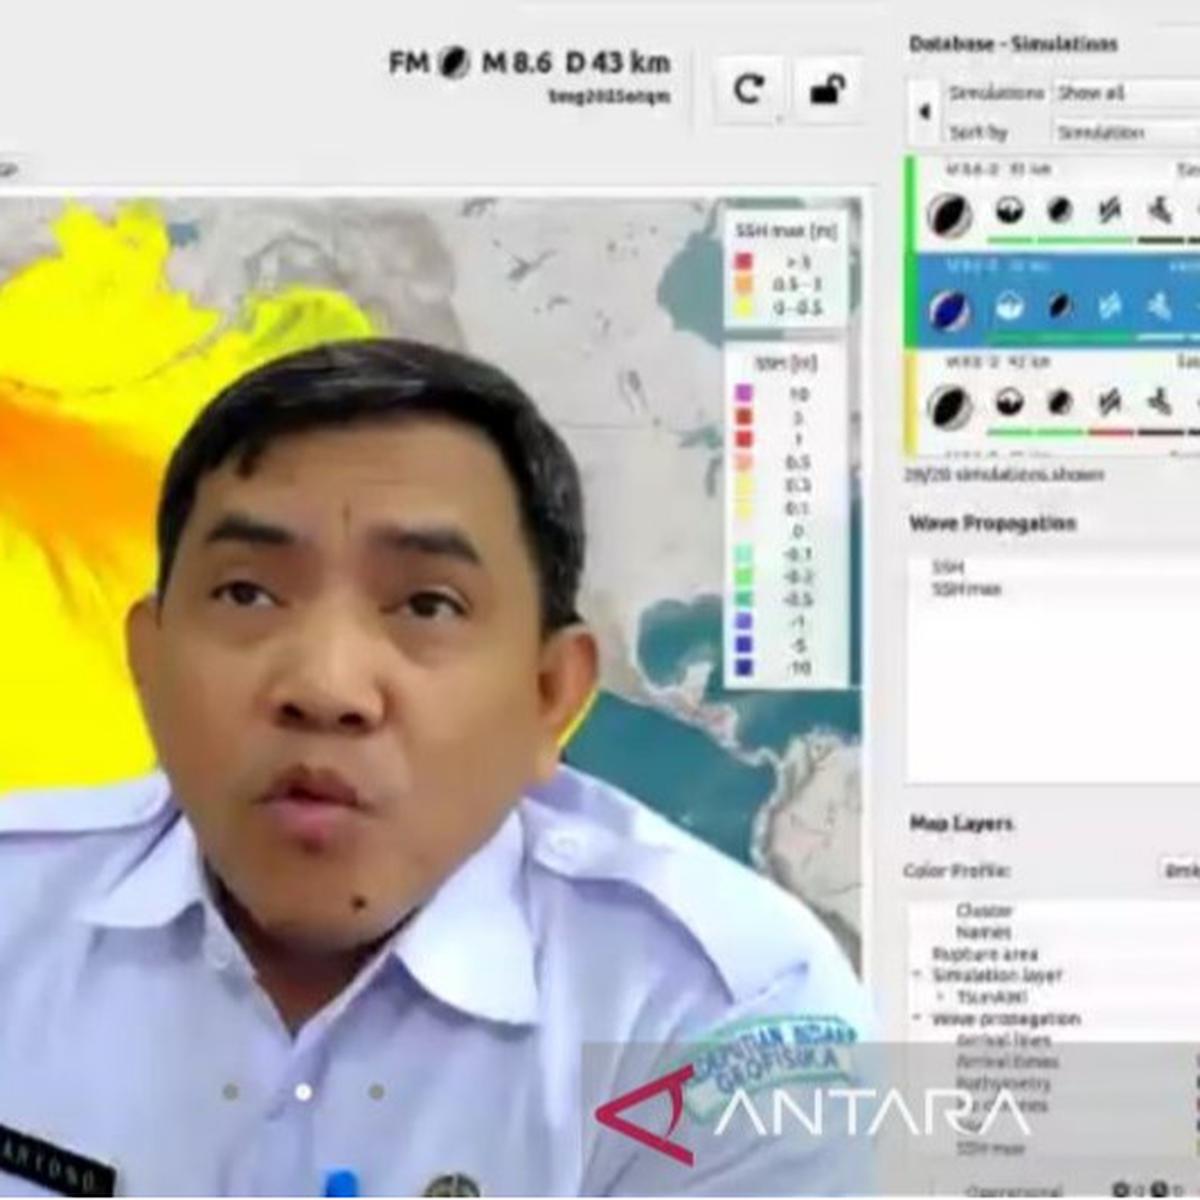
Task: Click 'Database - Simulations' panel title
Action: (1013, 45)
